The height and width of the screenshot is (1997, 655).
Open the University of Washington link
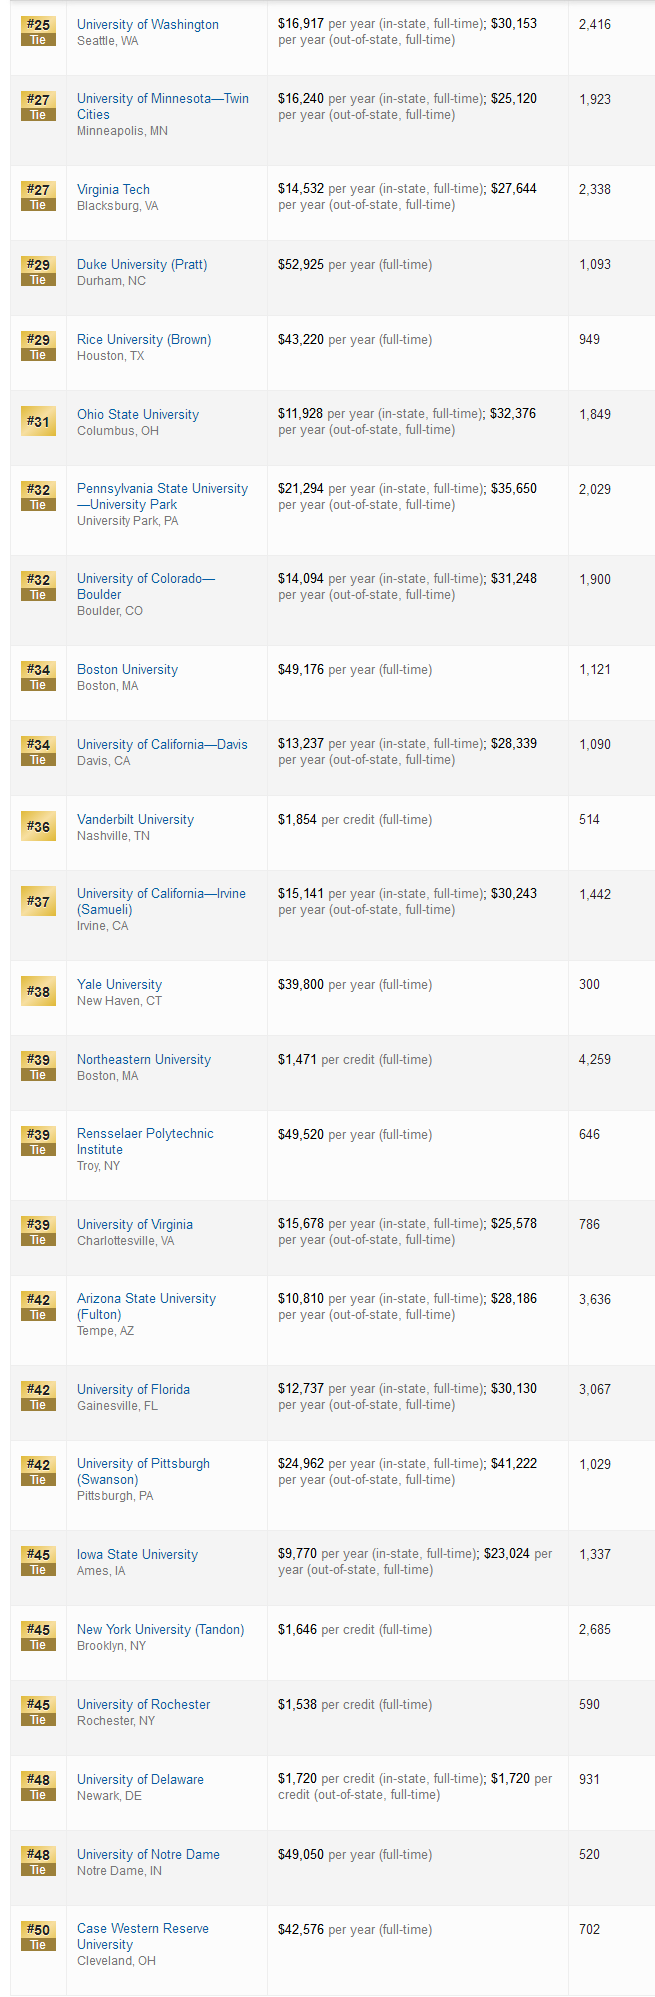click(147, 24)
